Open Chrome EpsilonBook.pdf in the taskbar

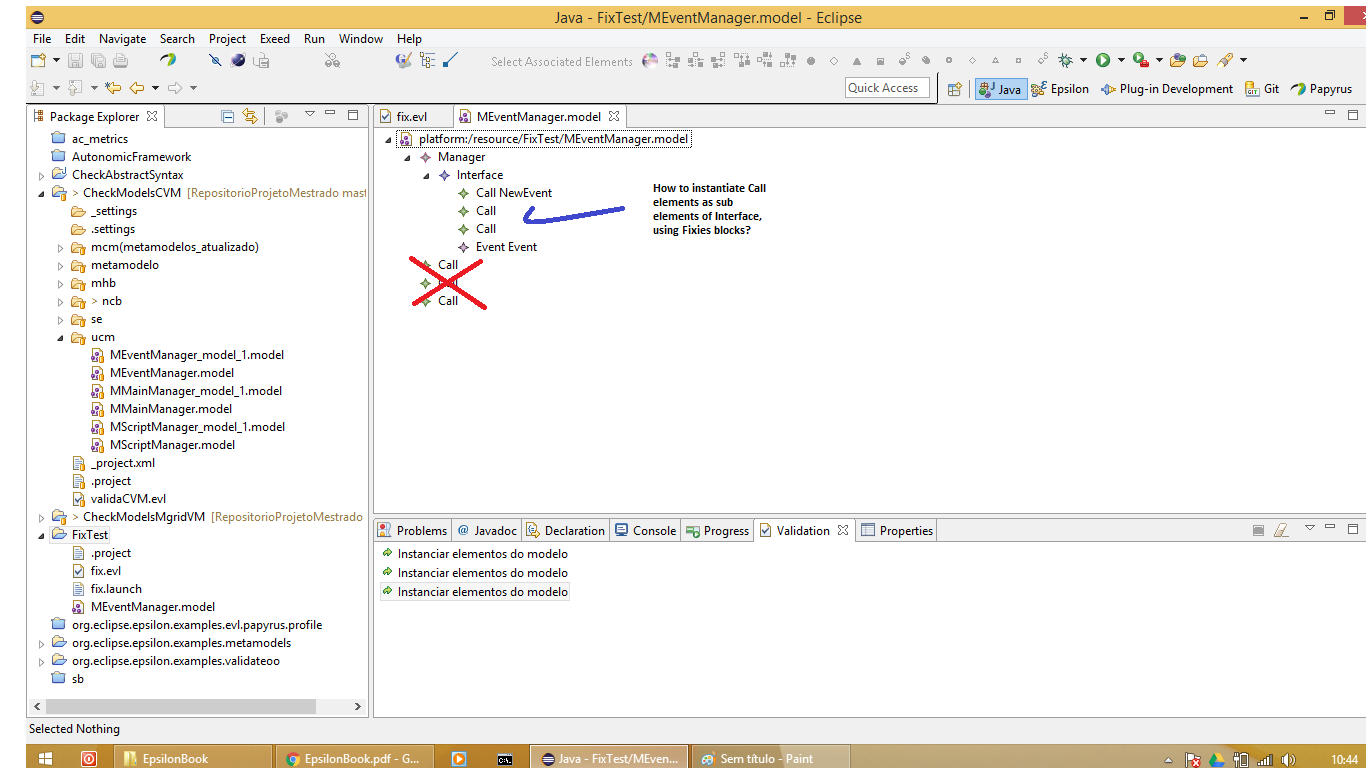coord(353,758)
